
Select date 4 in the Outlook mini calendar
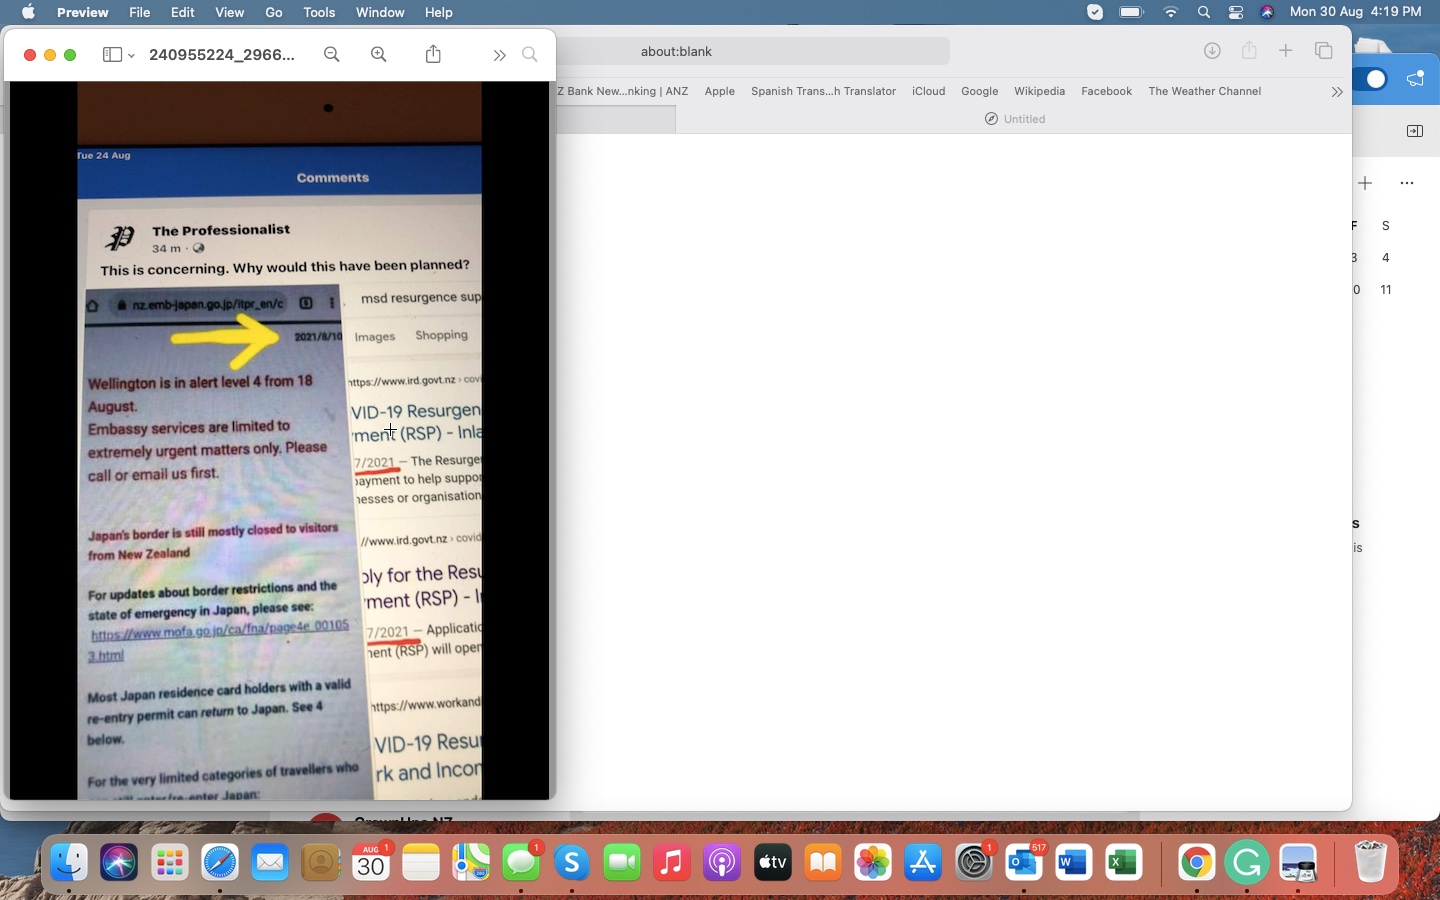pyautogui.click(x=1386, y=258)
